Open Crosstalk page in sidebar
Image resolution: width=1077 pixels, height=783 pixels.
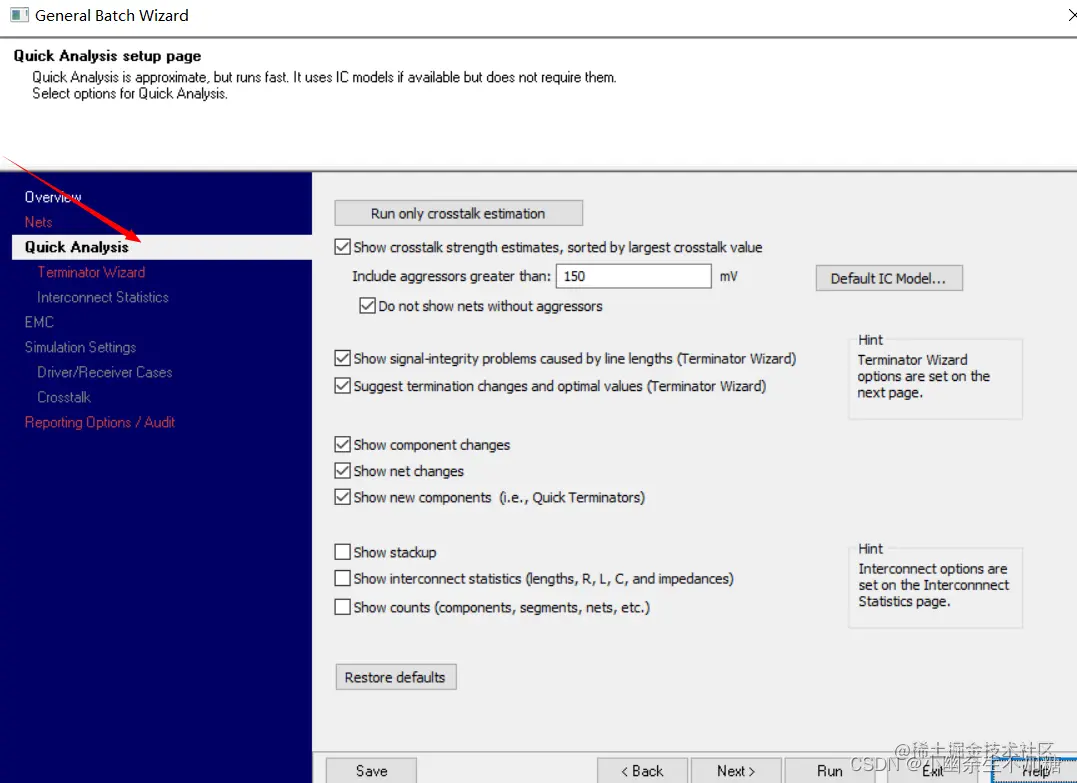64,397
